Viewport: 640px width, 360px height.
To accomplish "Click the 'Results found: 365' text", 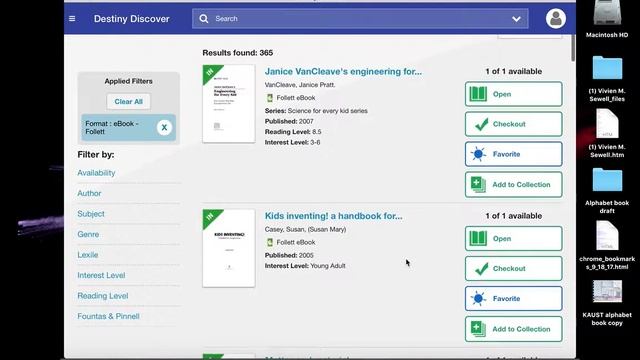I will pos(238,53).
